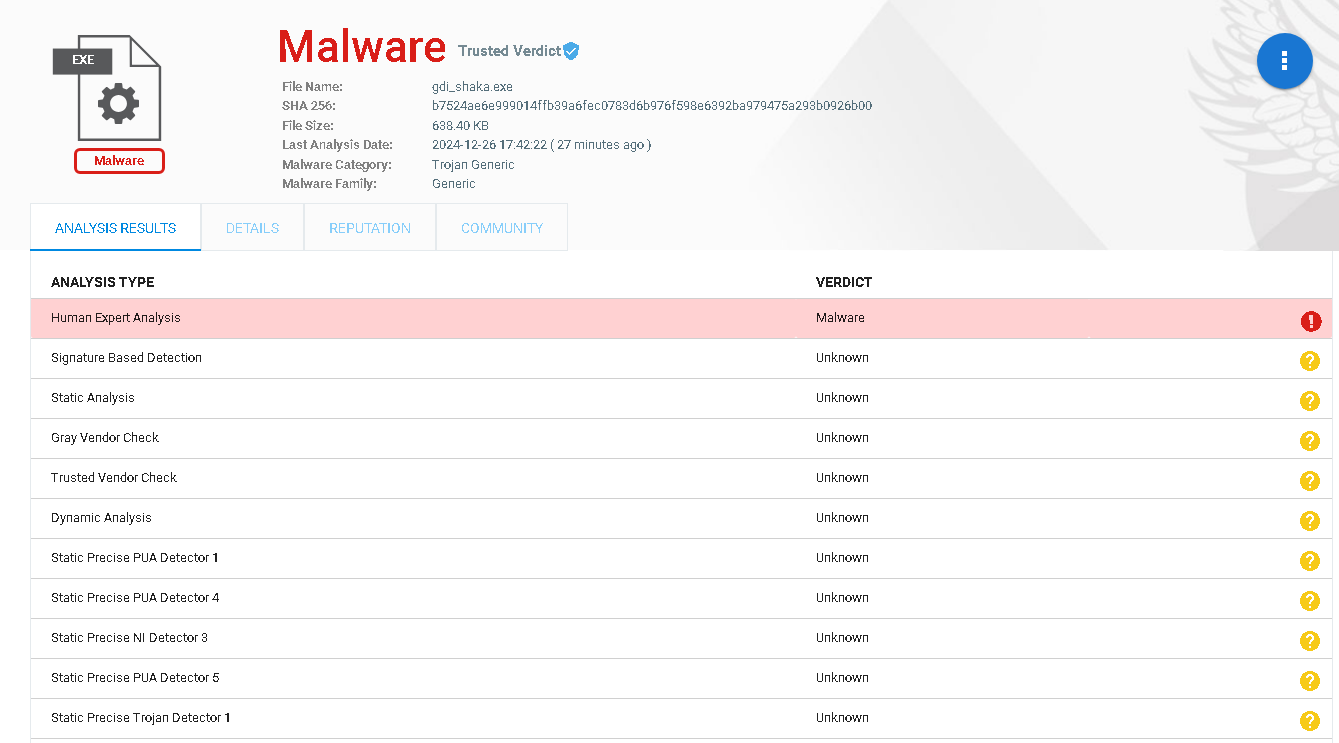Click question icon on Dynamic Analysis row

click(x=1309, y=521)
